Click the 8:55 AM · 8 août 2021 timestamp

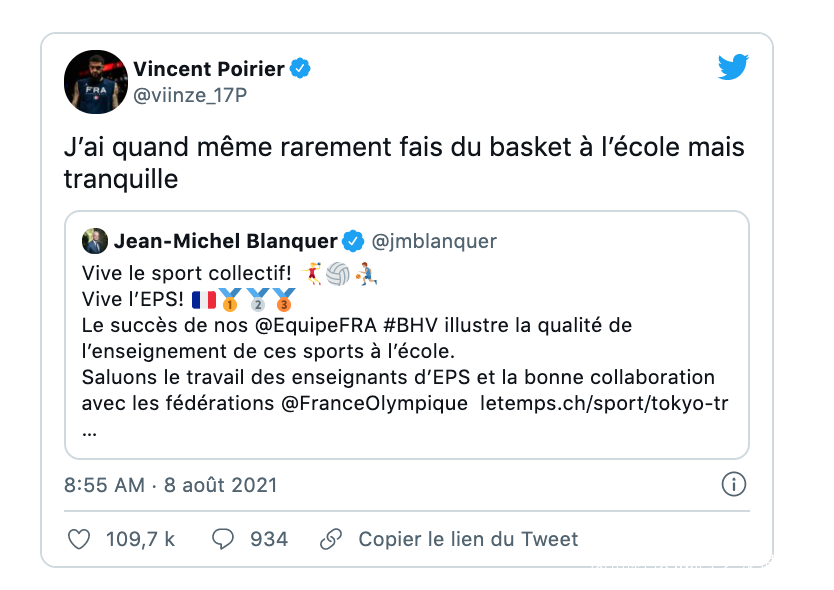171,485
